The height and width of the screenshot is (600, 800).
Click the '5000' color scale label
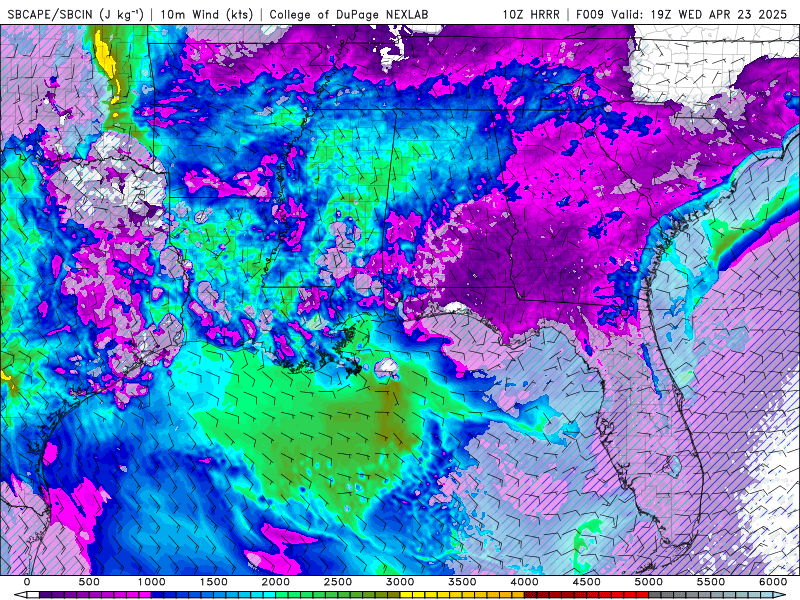pyautogui.click(x=649, y=582)
